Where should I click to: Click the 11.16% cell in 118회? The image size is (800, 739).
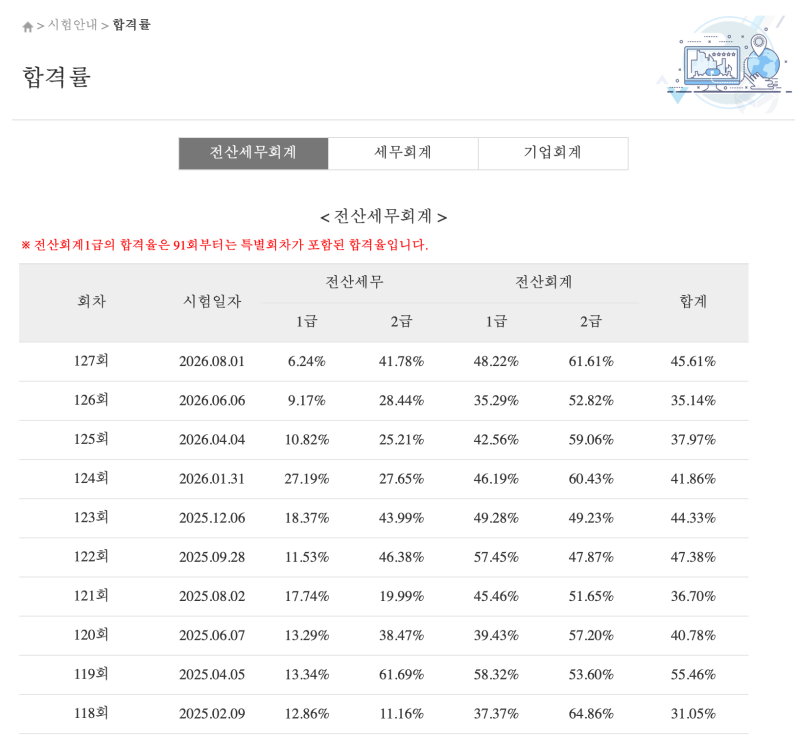coord(402,714)
